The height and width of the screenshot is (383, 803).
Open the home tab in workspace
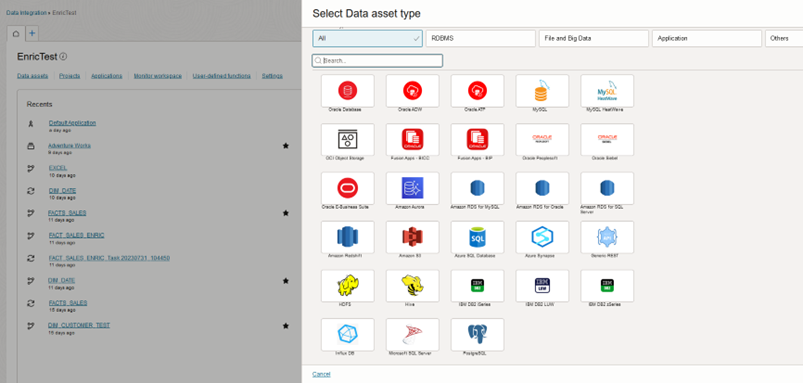point(15,34)
